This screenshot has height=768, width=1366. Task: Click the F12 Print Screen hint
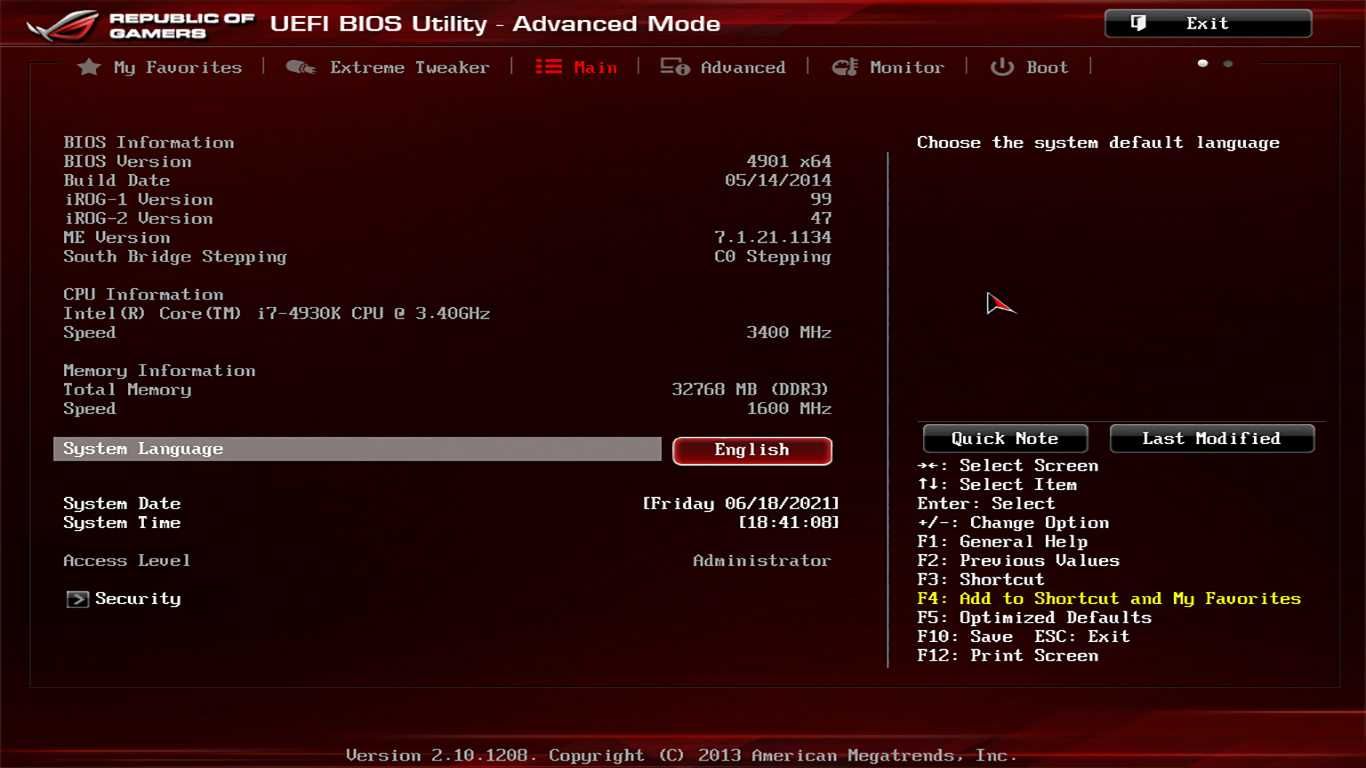coord(1008,656)
